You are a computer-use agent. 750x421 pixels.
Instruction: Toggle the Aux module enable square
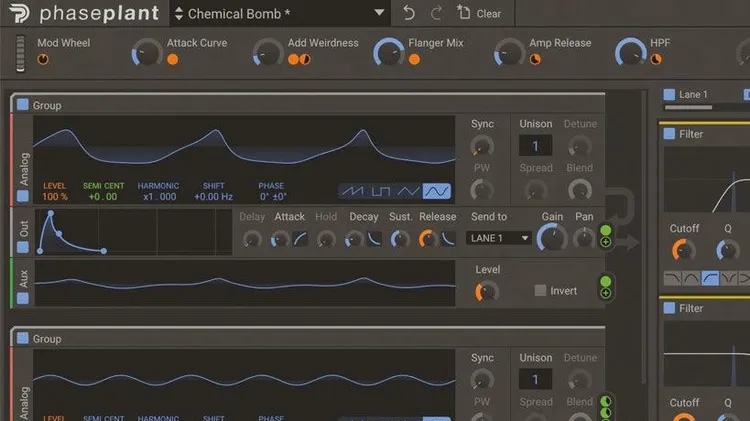click(22, 298)
